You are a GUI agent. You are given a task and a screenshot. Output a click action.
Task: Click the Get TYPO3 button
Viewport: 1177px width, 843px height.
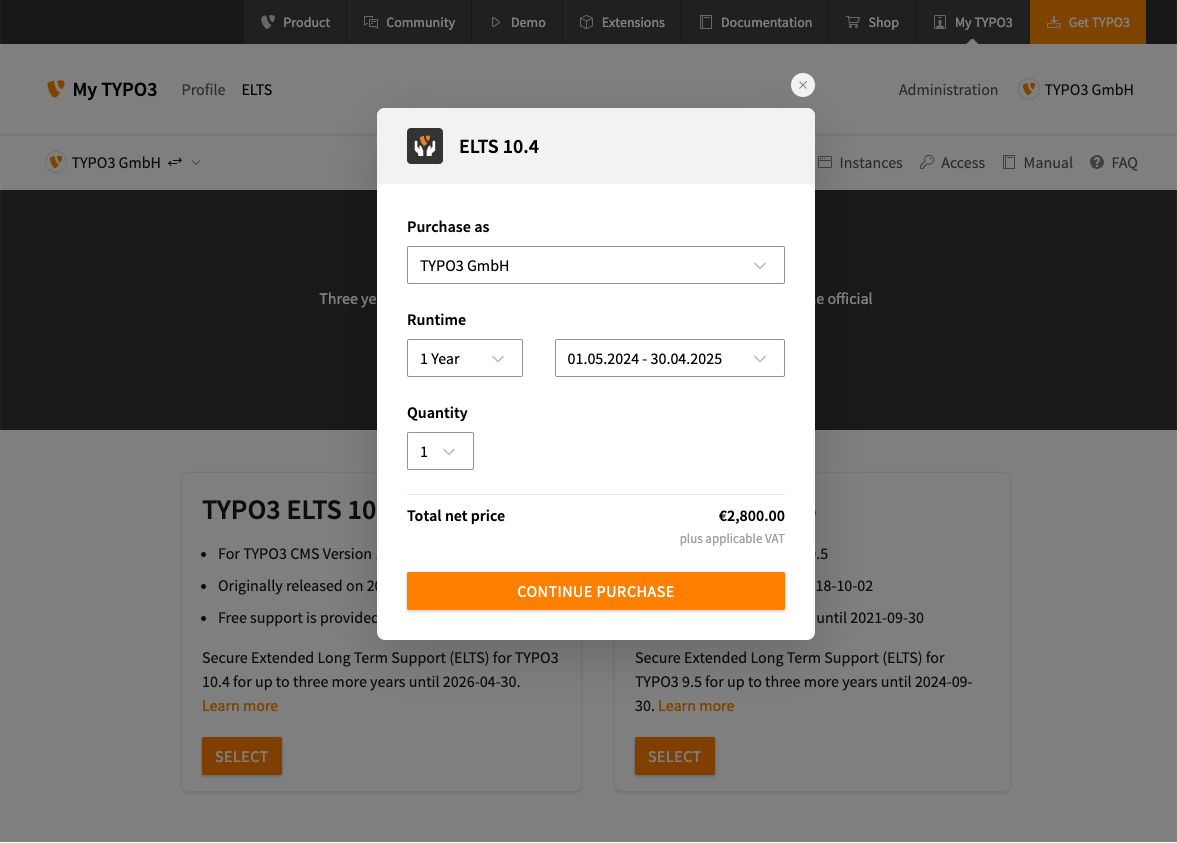point(1088,23)
